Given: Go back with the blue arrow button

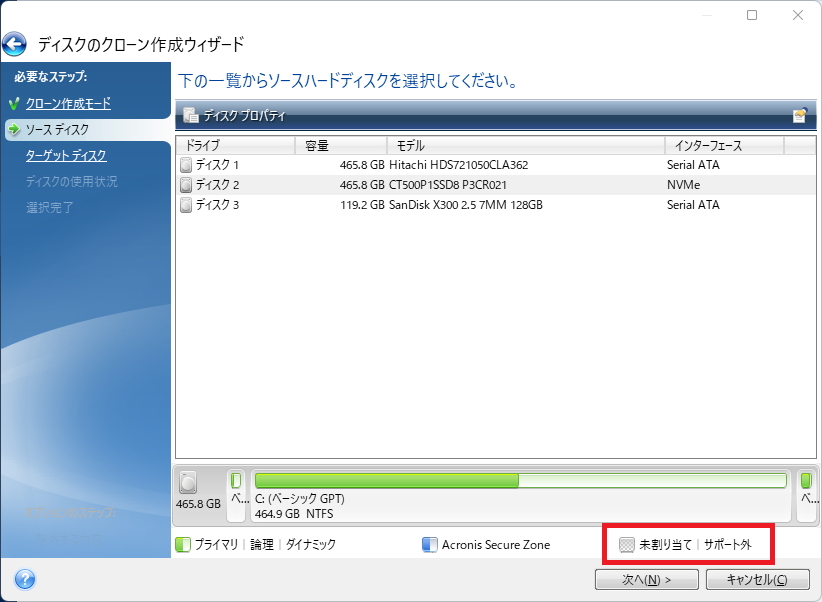Looking at the screenshot, I should coord(14,44).
